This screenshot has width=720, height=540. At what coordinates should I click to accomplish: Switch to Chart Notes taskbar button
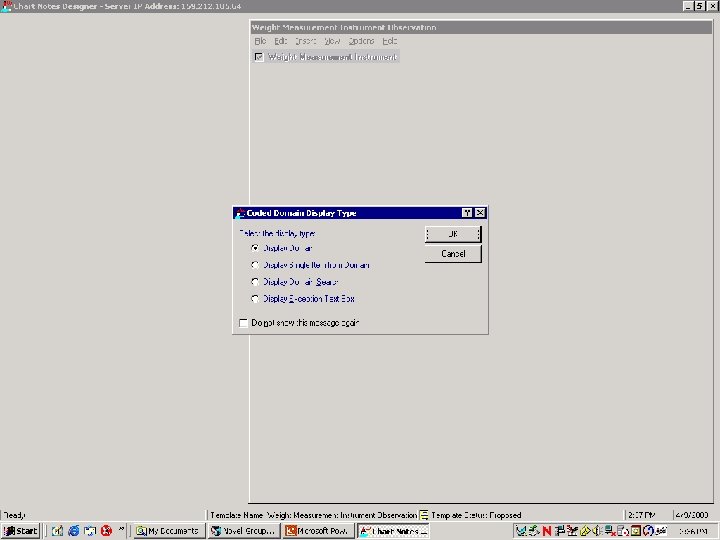click(393, 531)
